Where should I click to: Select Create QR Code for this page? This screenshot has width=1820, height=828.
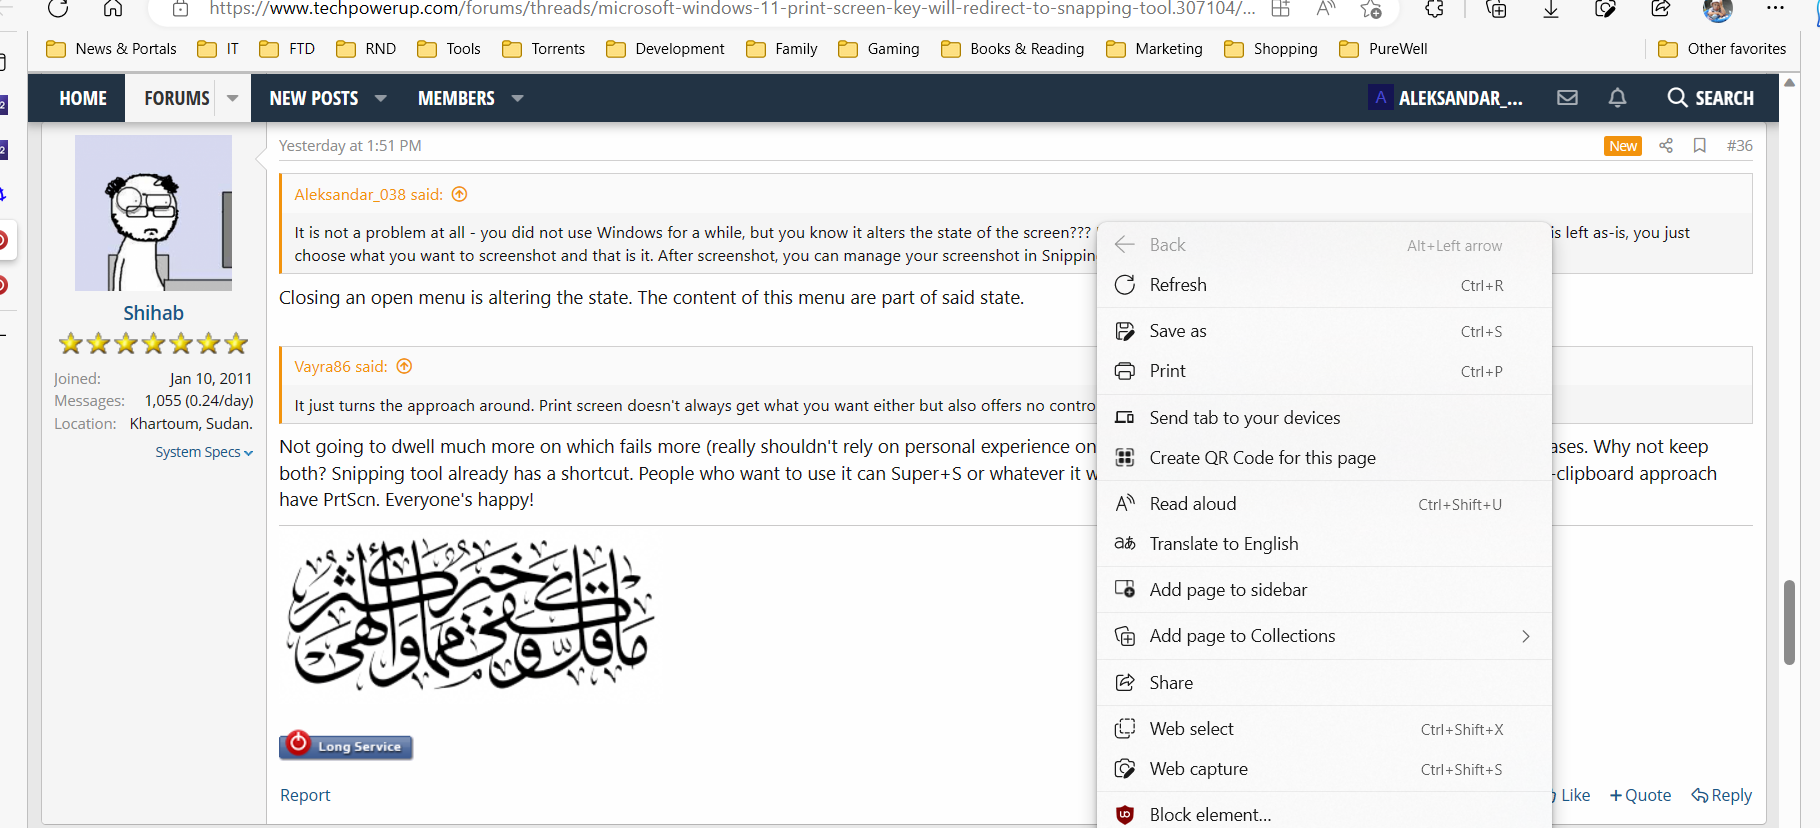tap(1324, 458)
